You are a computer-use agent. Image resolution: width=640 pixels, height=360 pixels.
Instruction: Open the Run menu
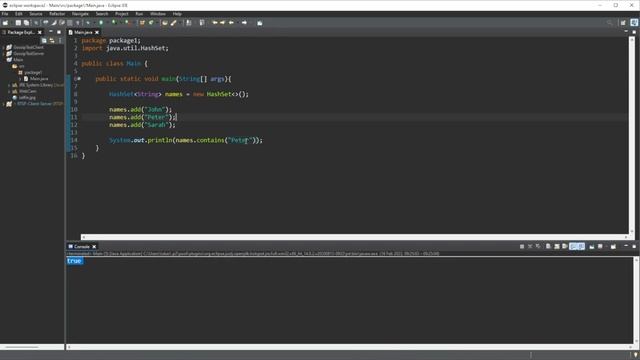tap(139, 14)
